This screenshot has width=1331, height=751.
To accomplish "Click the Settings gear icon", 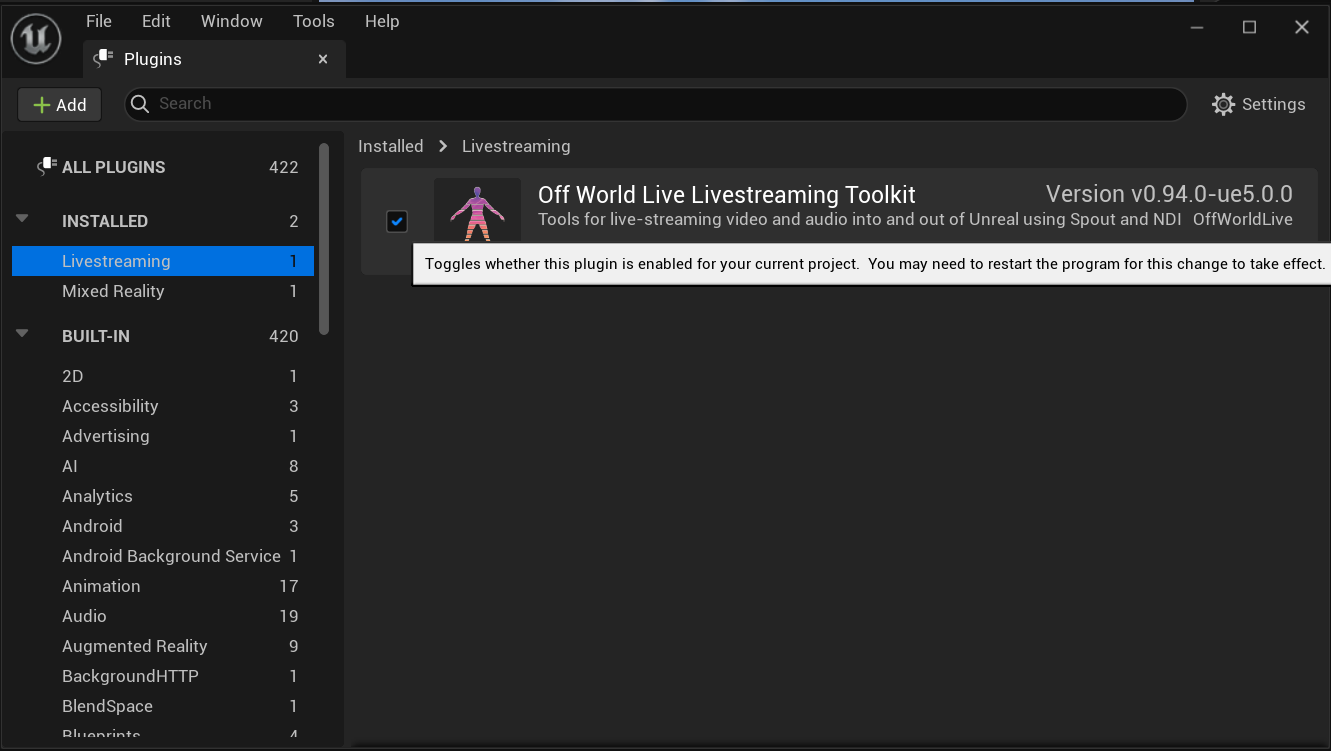I will coord(1223,104).
